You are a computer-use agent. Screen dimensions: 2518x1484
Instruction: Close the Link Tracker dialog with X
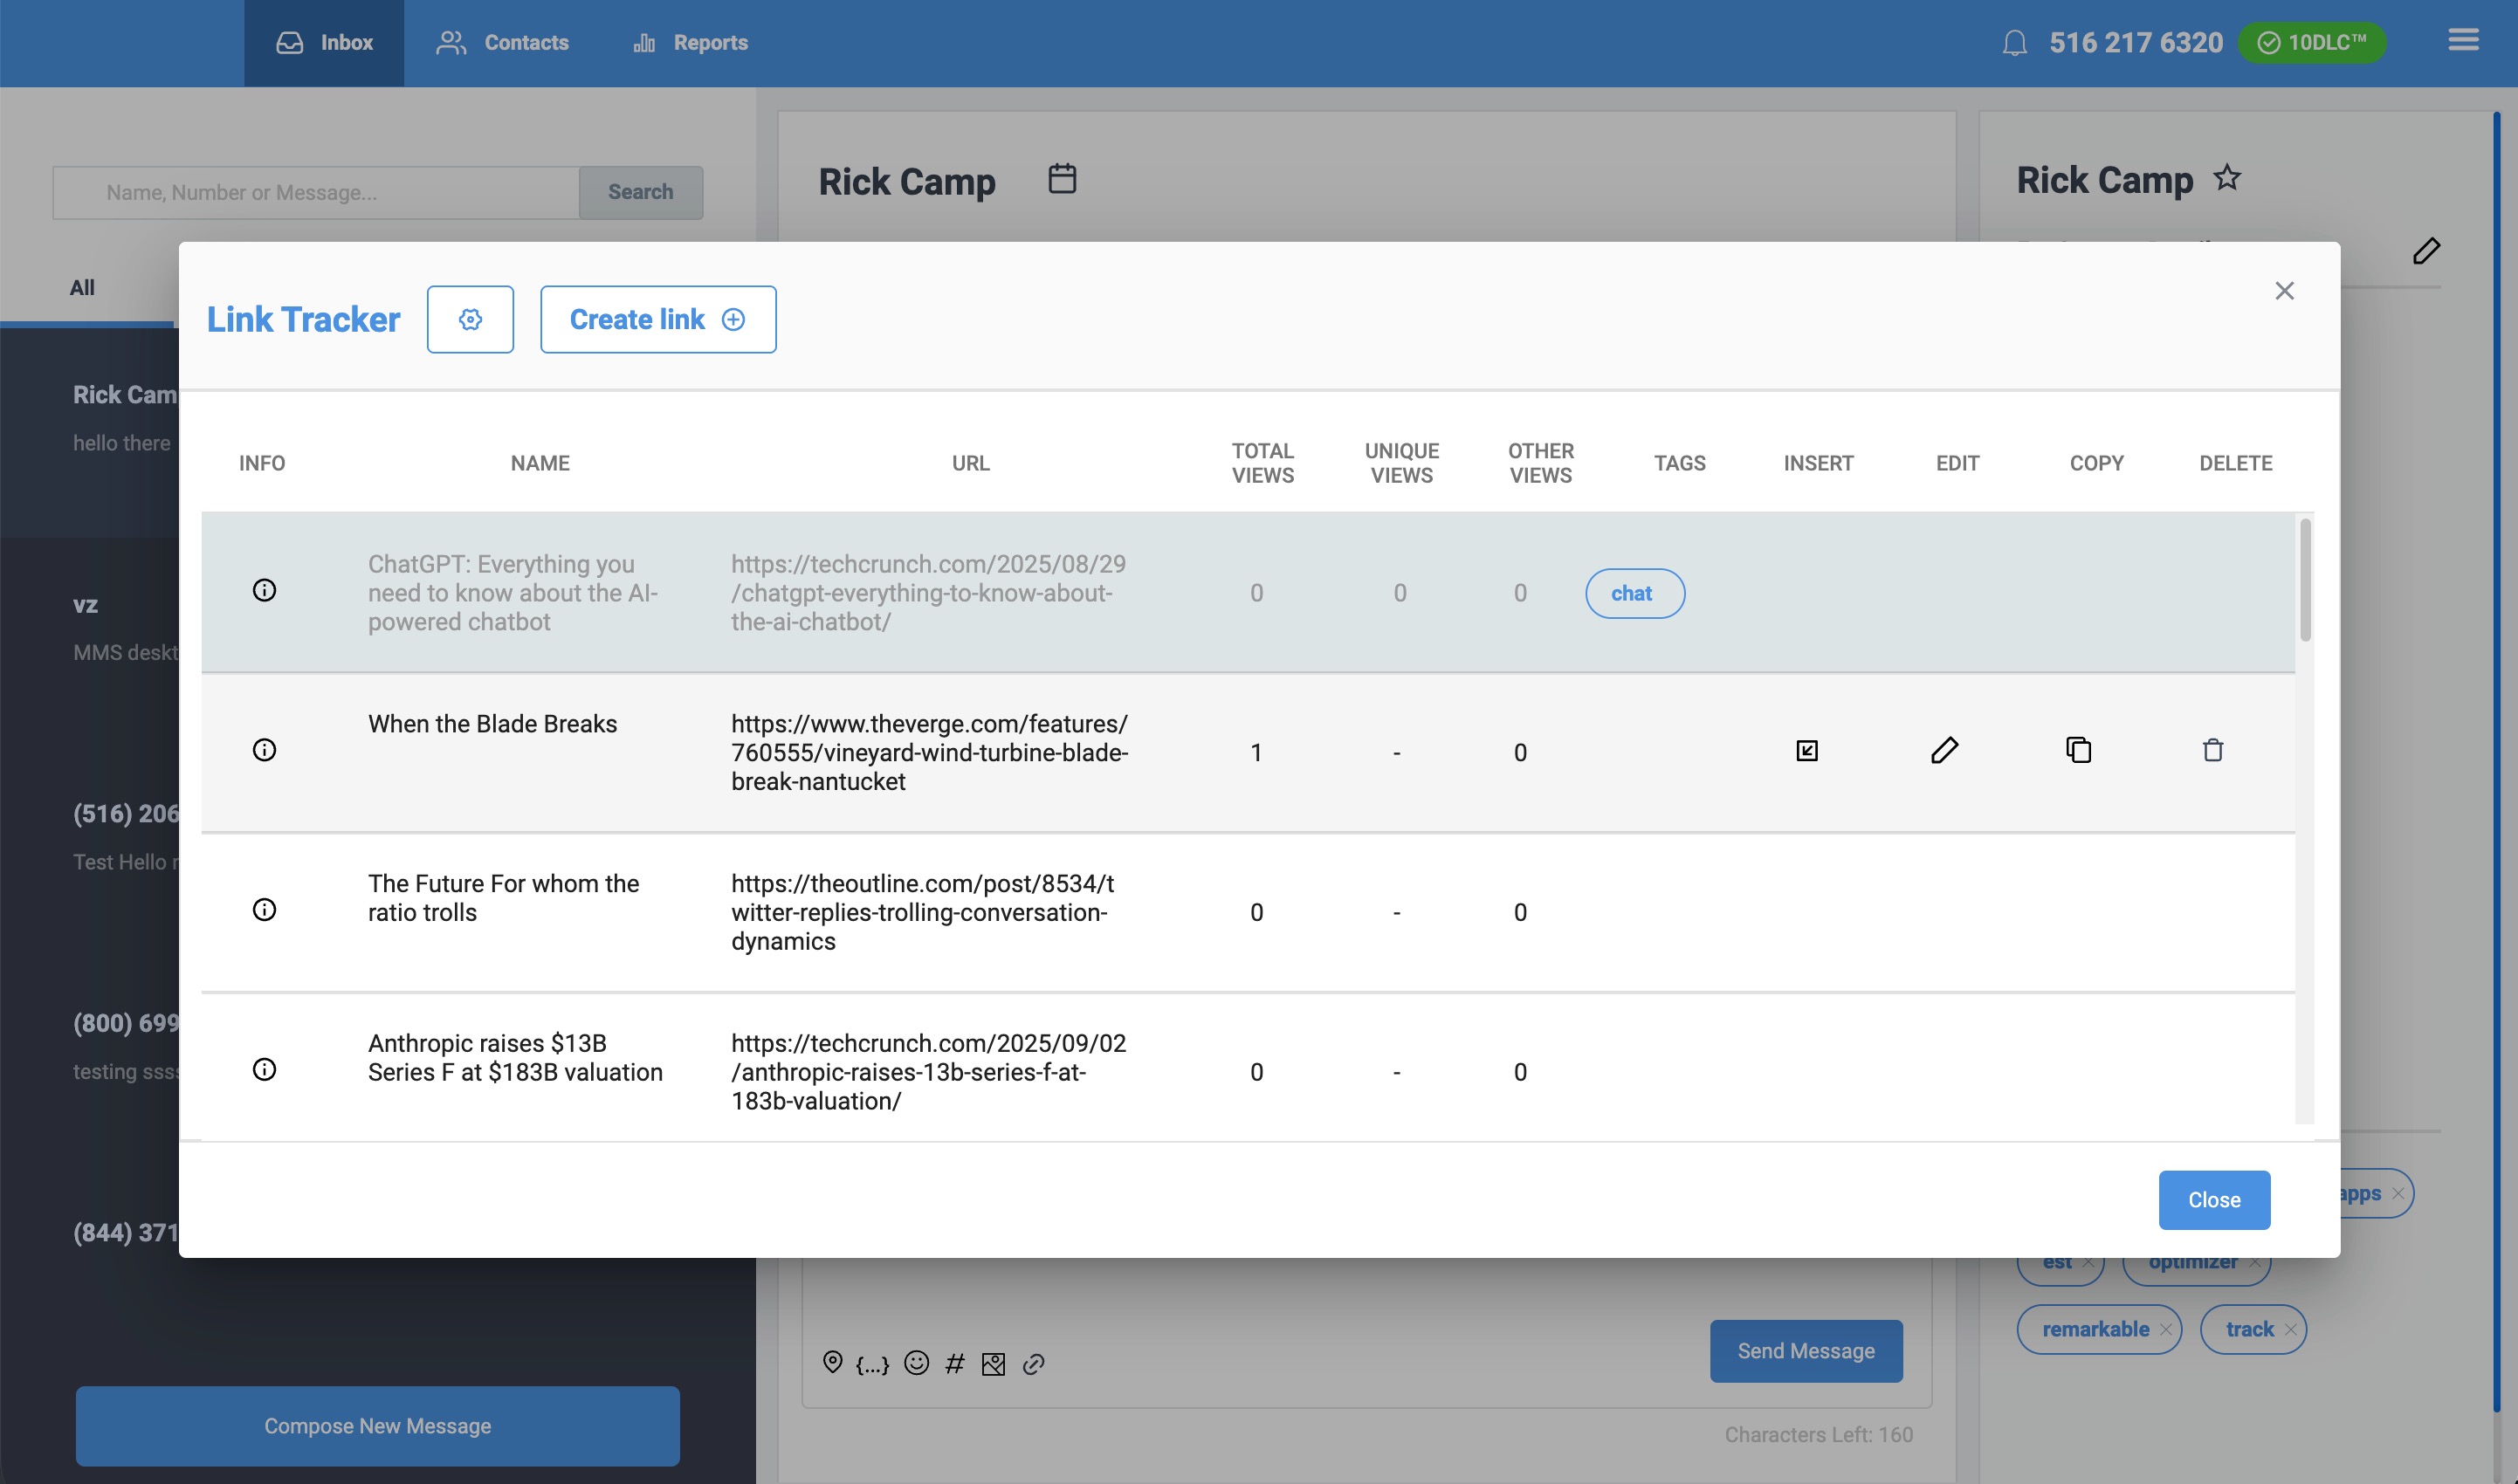[x=2284, y=291]
